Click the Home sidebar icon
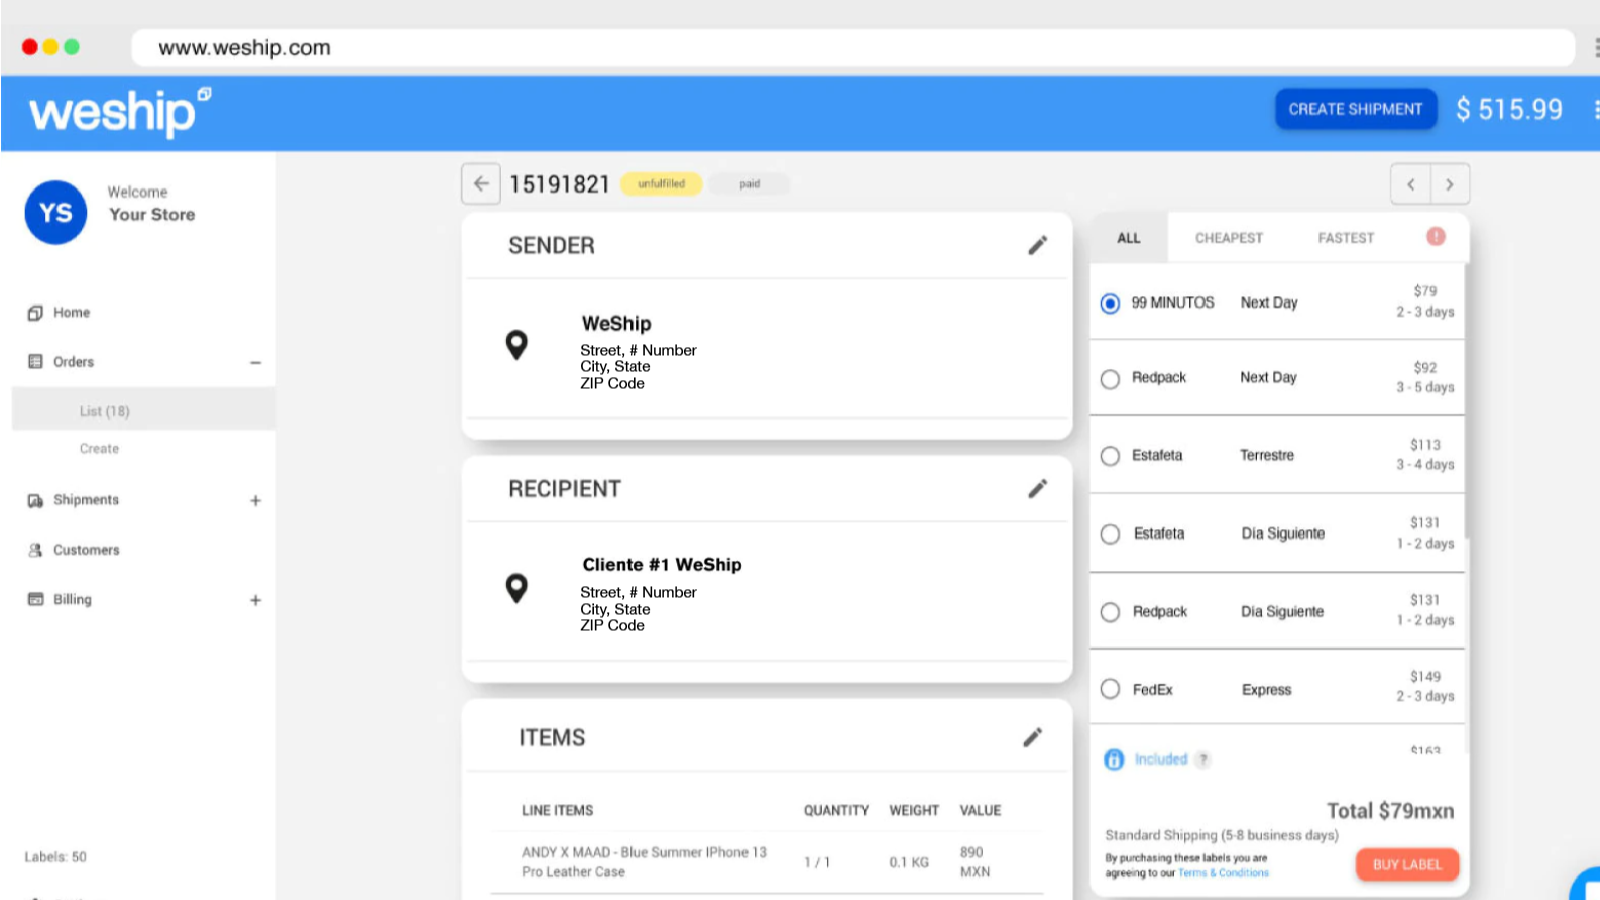1600x900 pixels. [35, 313]
